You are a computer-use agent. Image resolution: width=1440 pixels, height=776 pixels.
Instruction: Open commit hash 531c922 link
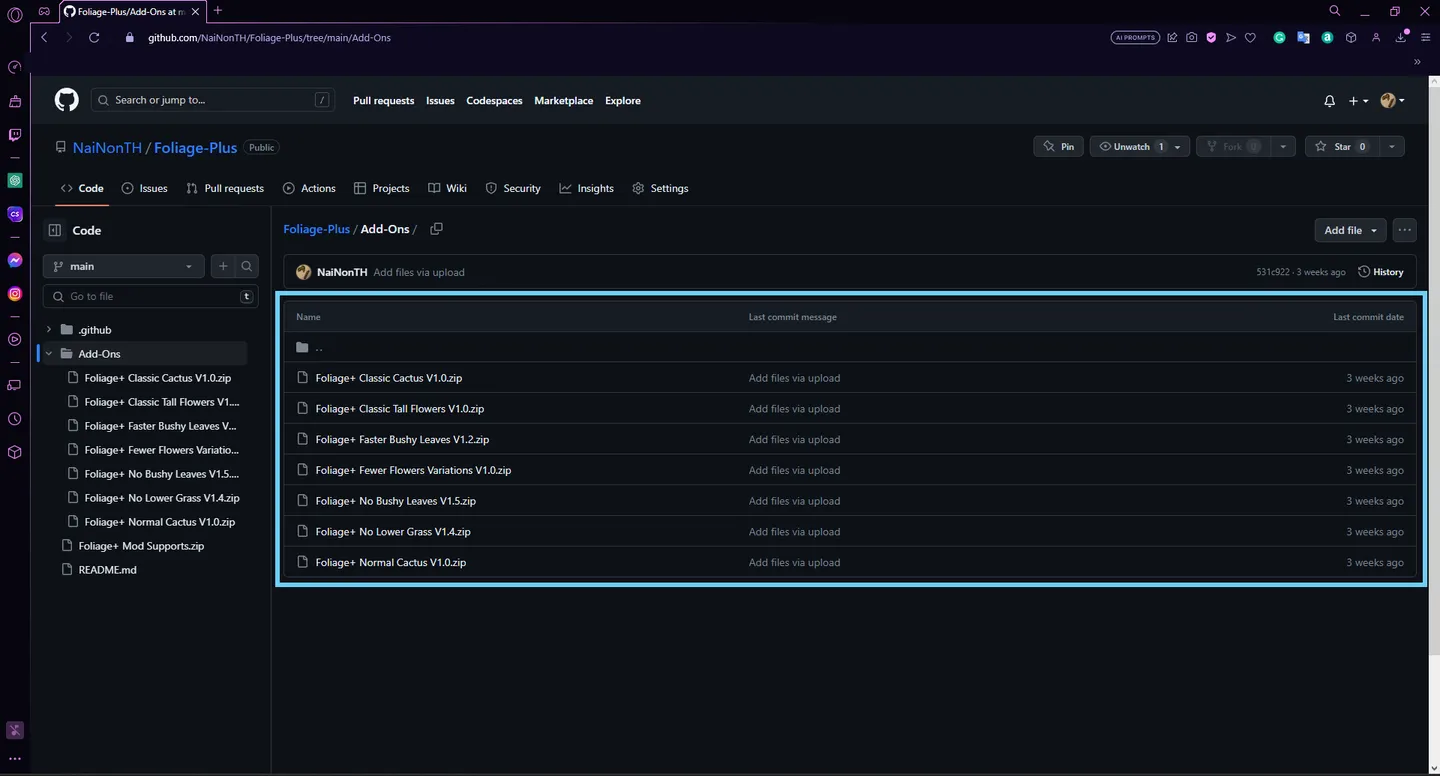[1273, 272]
